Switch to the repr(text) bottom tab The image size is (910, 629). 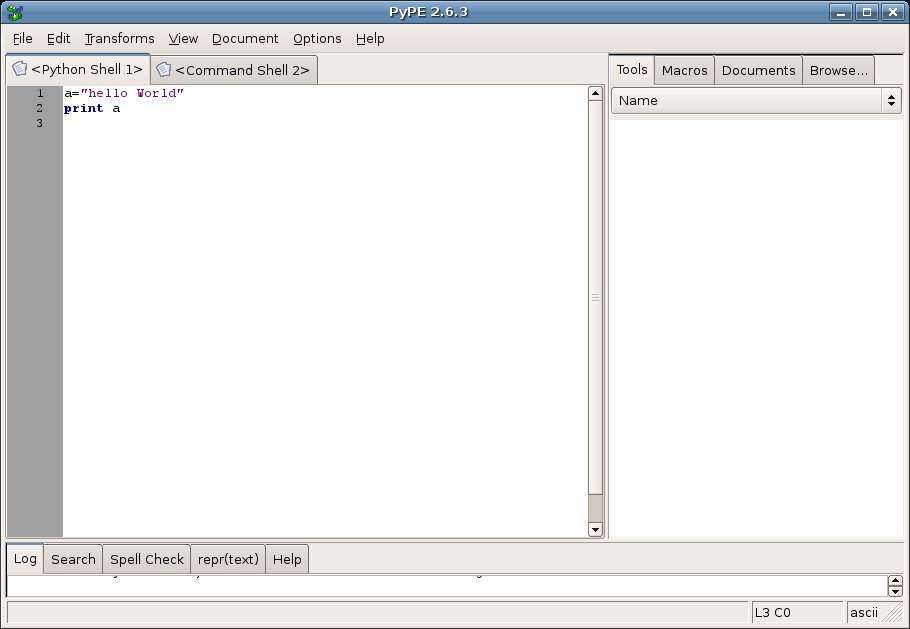[x=228, y=559]
